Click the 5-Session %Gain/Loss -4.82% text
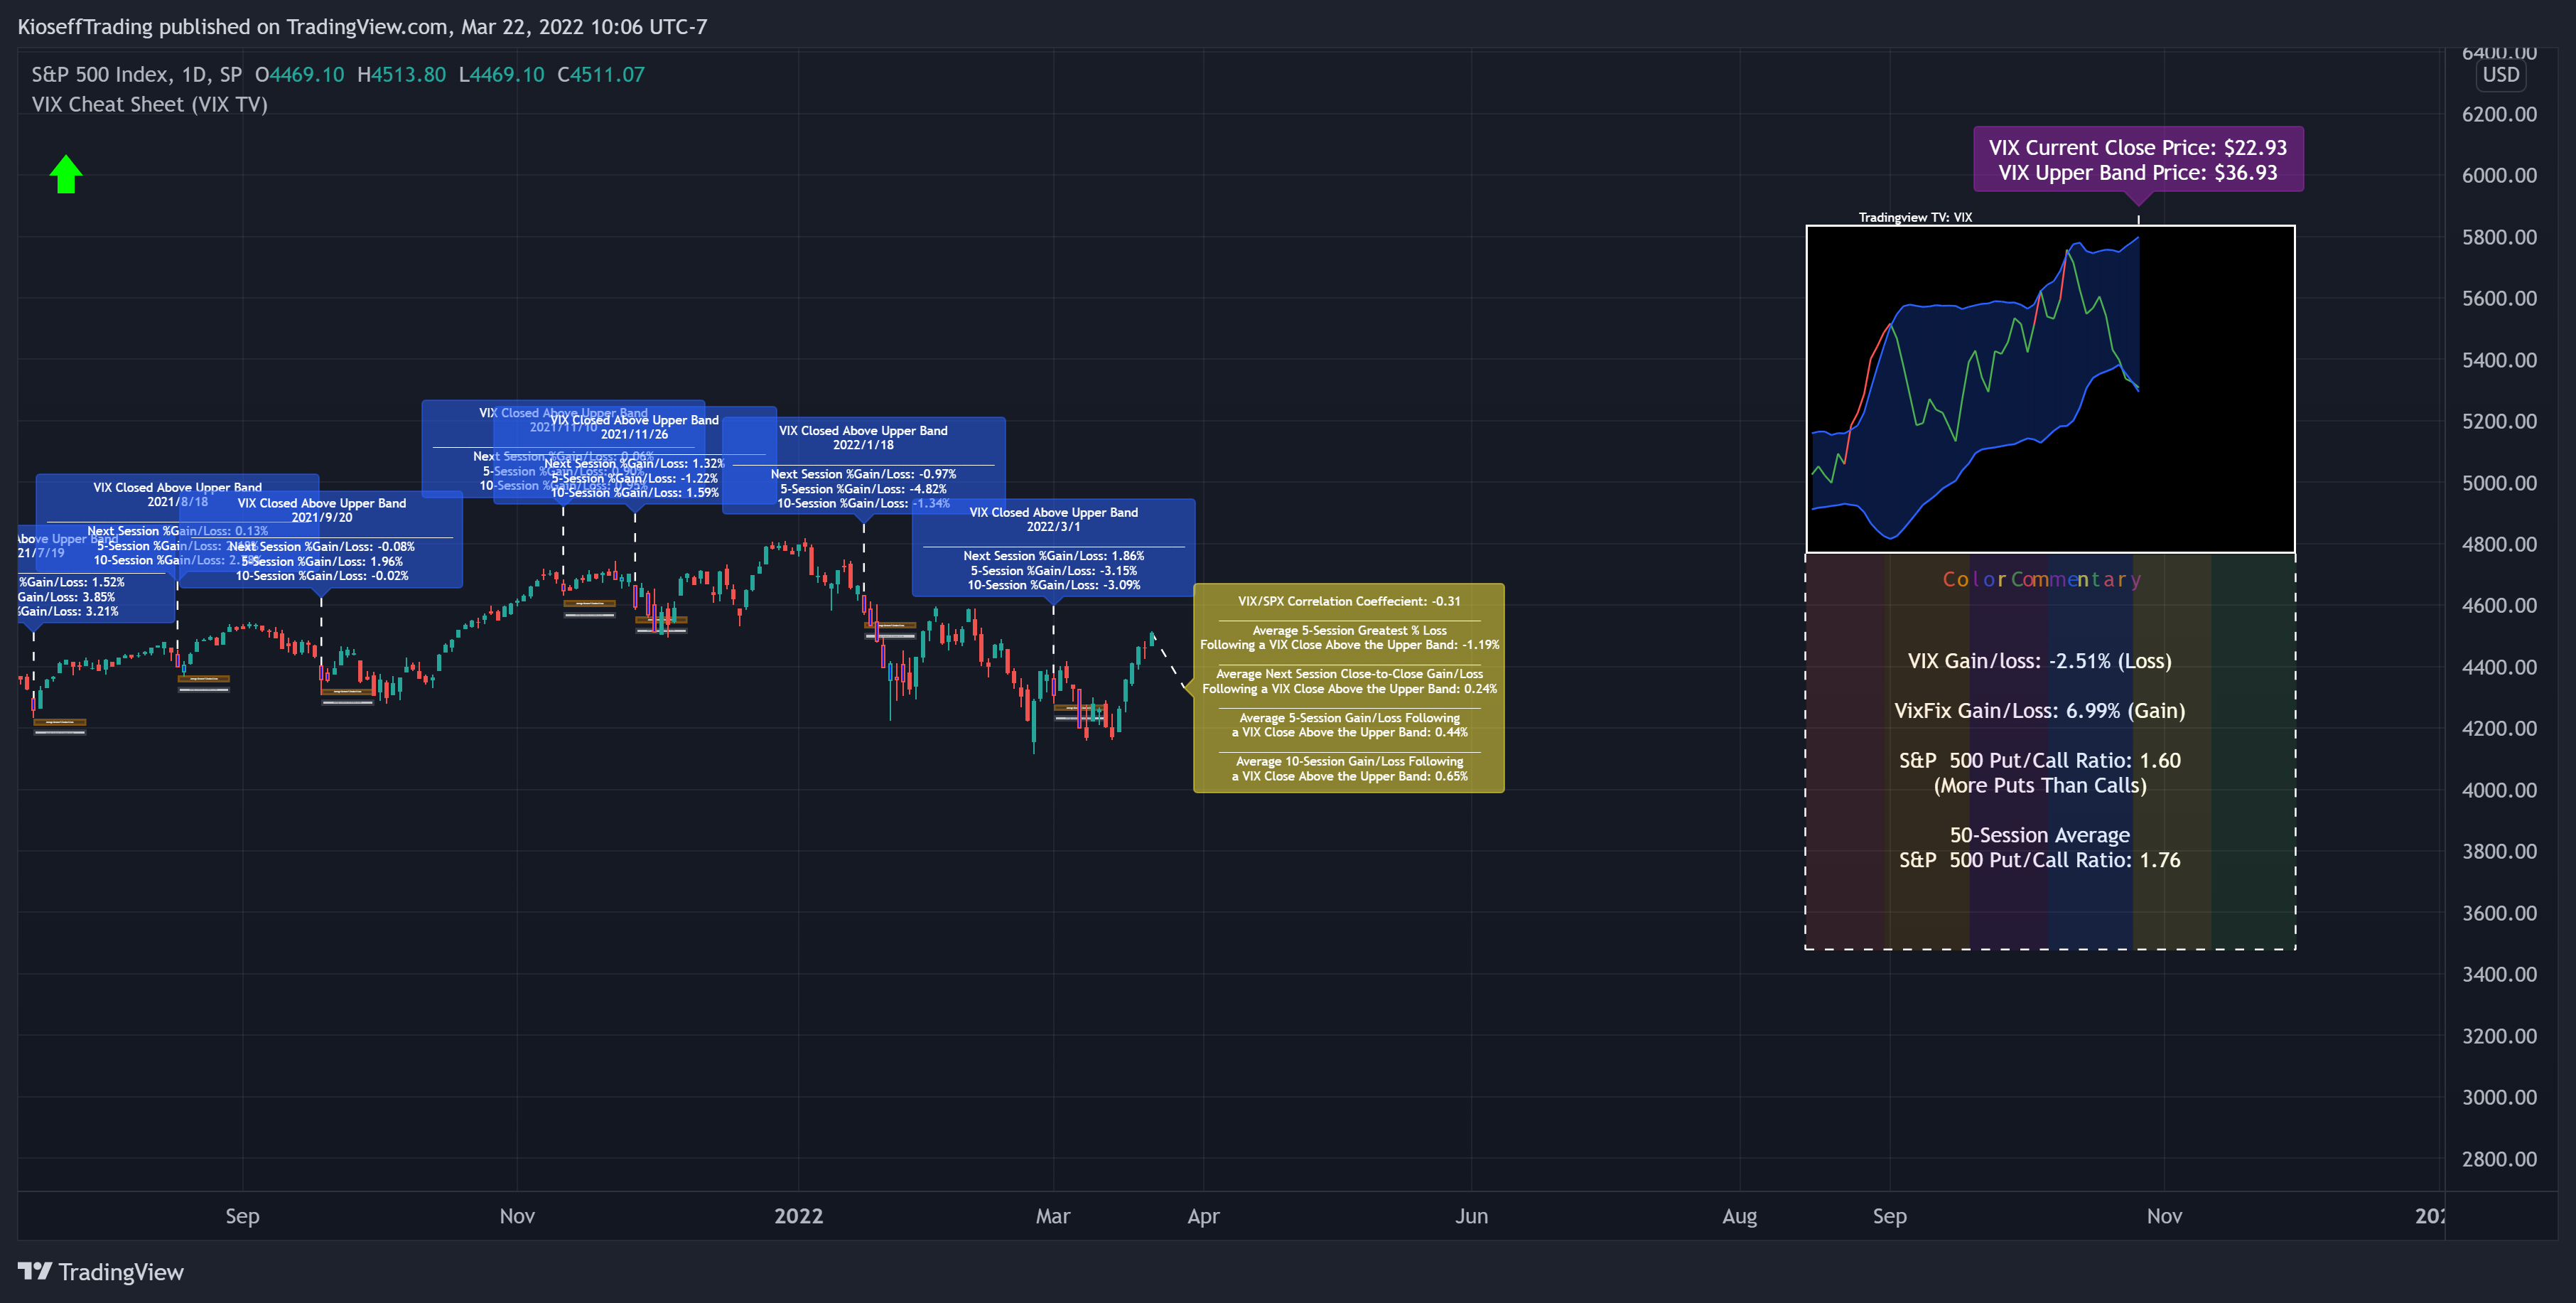Image resolution: width=2576 pixels, height=1303 pixels. pos(863,489)
